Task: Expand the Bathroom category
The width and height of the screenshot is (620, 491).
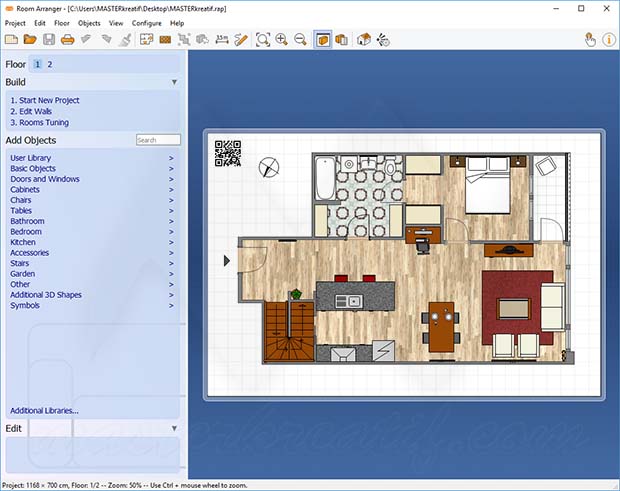Action: tap(92, 221)
